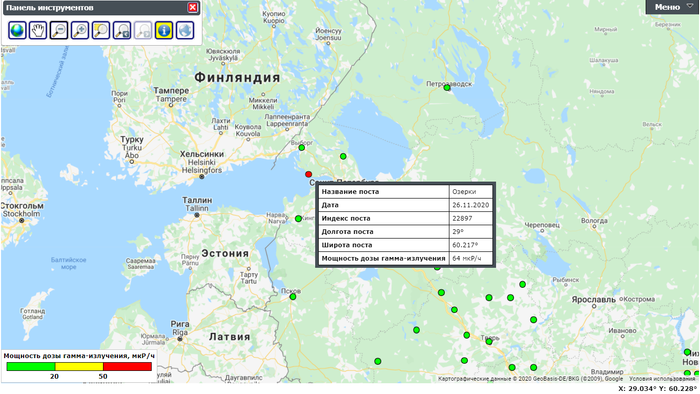Select the zoom in magnifier tool
The image size is (700, 394).
80,30
